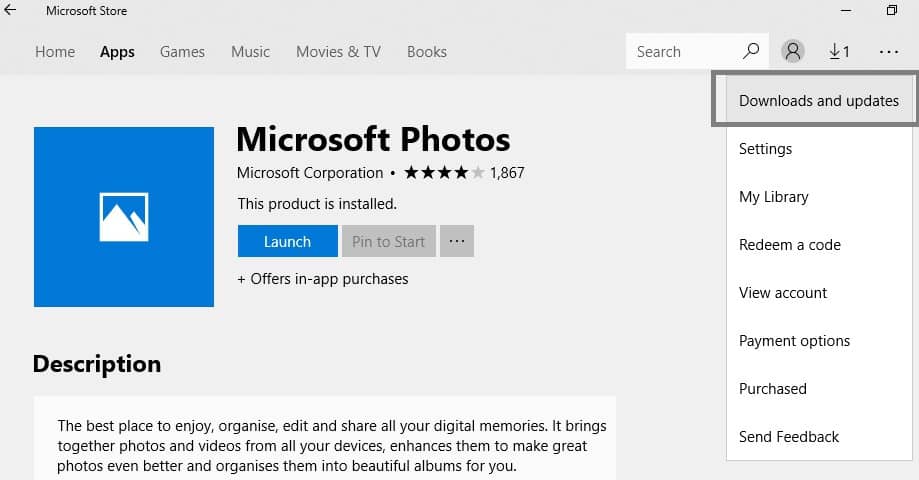
Task: Minimize the Microsoft Store window
Action: coord(846,10)
